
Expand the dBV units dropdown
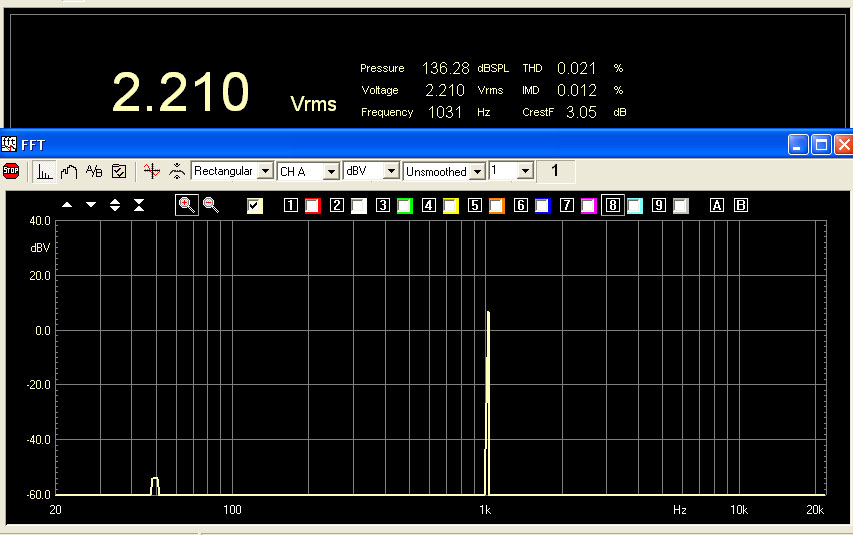click(x=391, y=171)
